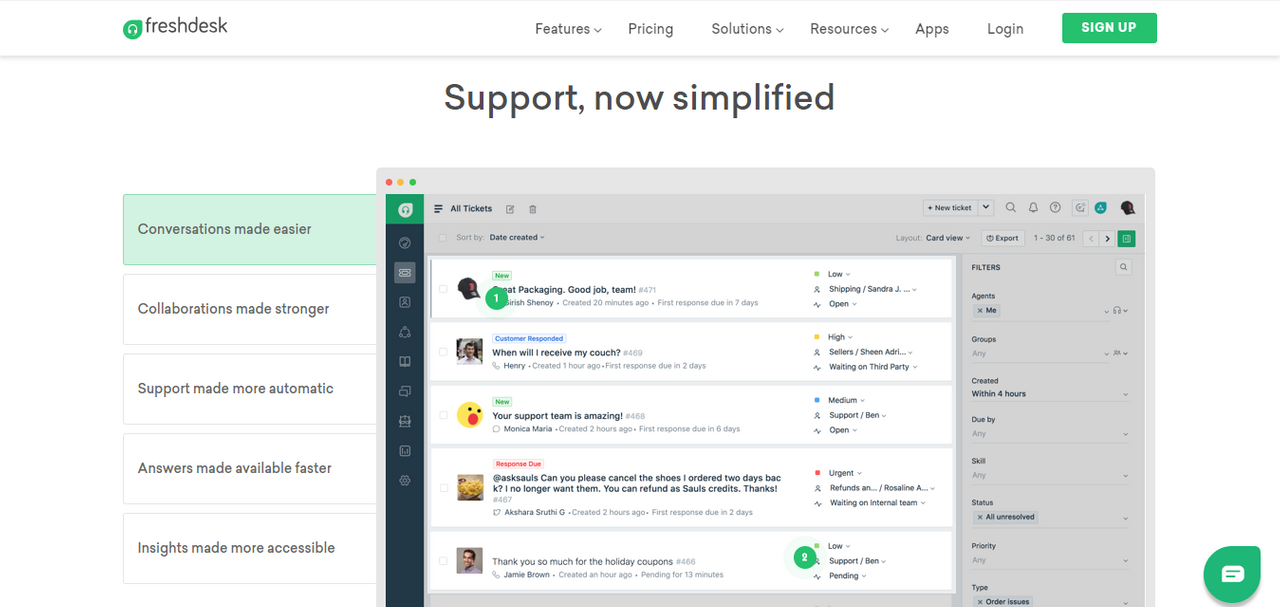
Task: Open the Solutions menu
Action: [747, 29]
